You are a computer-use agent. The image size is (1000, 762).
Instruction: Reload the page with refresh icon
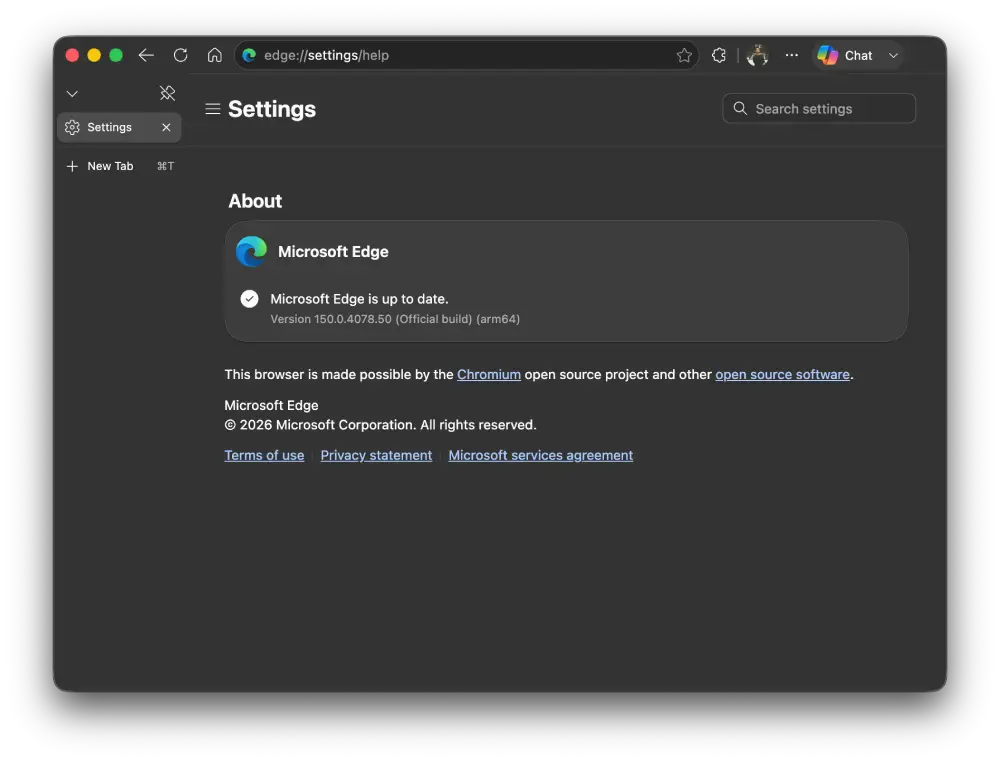pos(180,55)
